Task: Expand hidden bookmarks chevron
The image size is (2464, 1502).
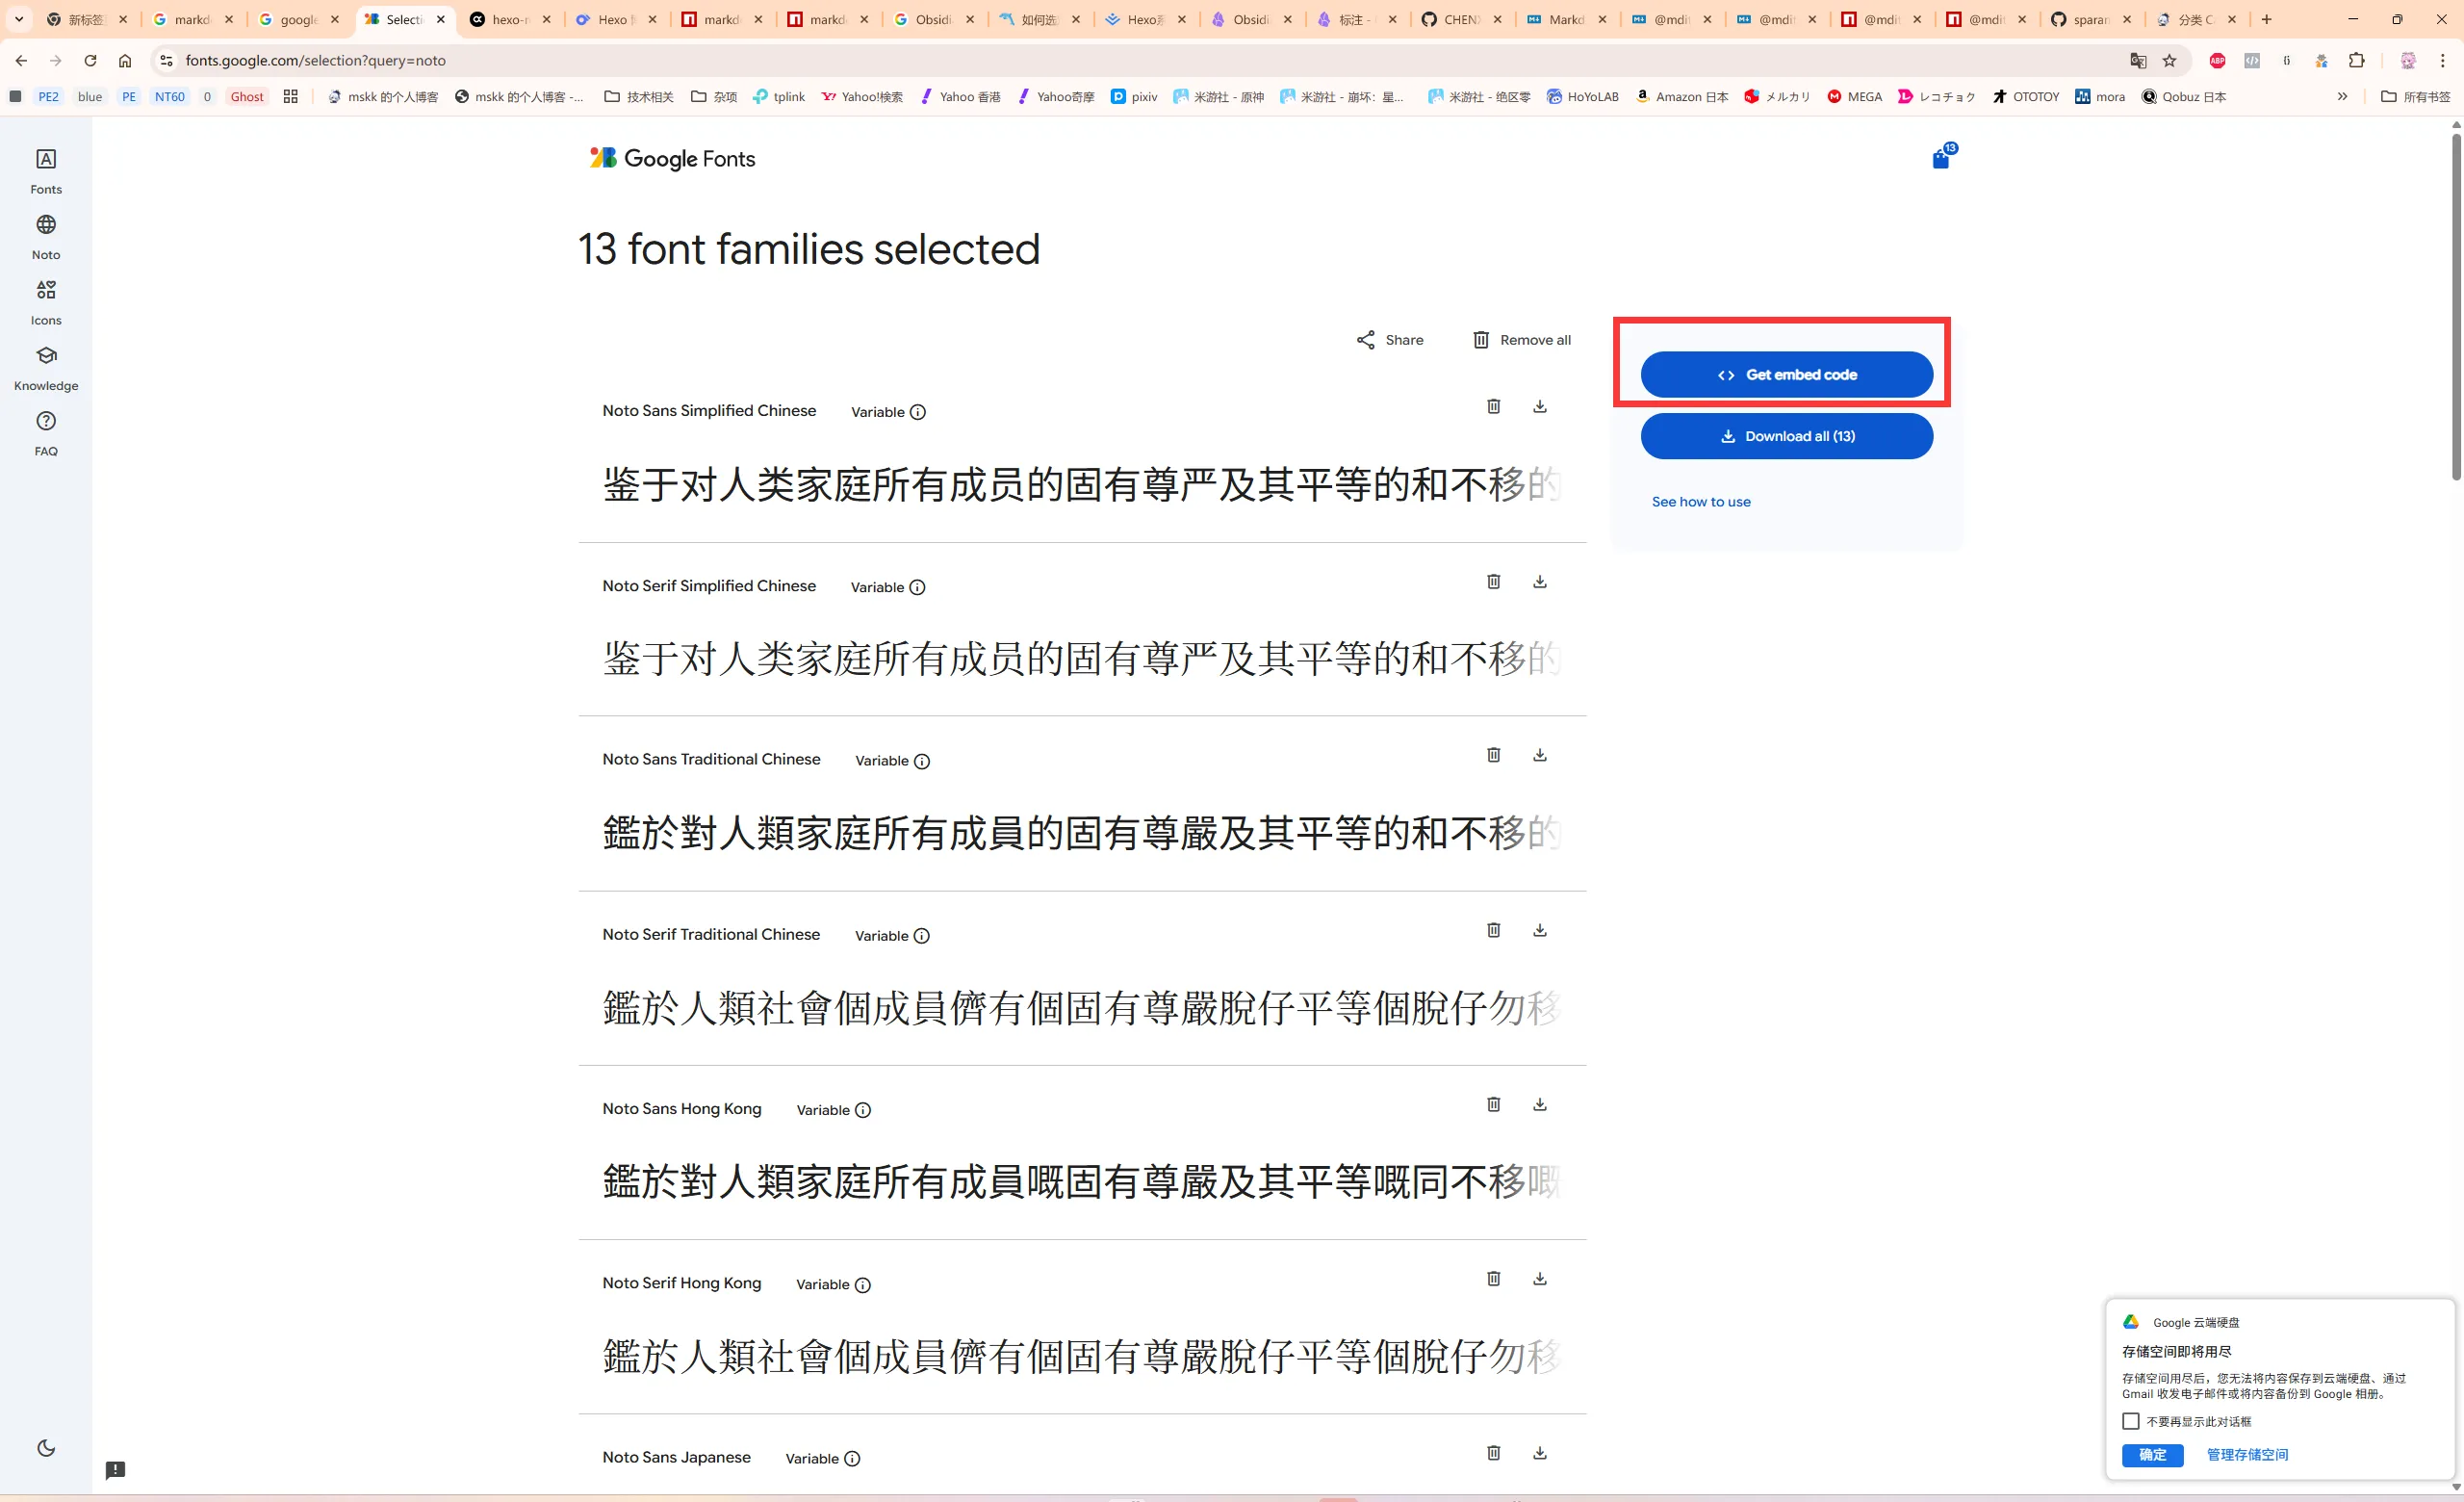Action: [2341, 97]
